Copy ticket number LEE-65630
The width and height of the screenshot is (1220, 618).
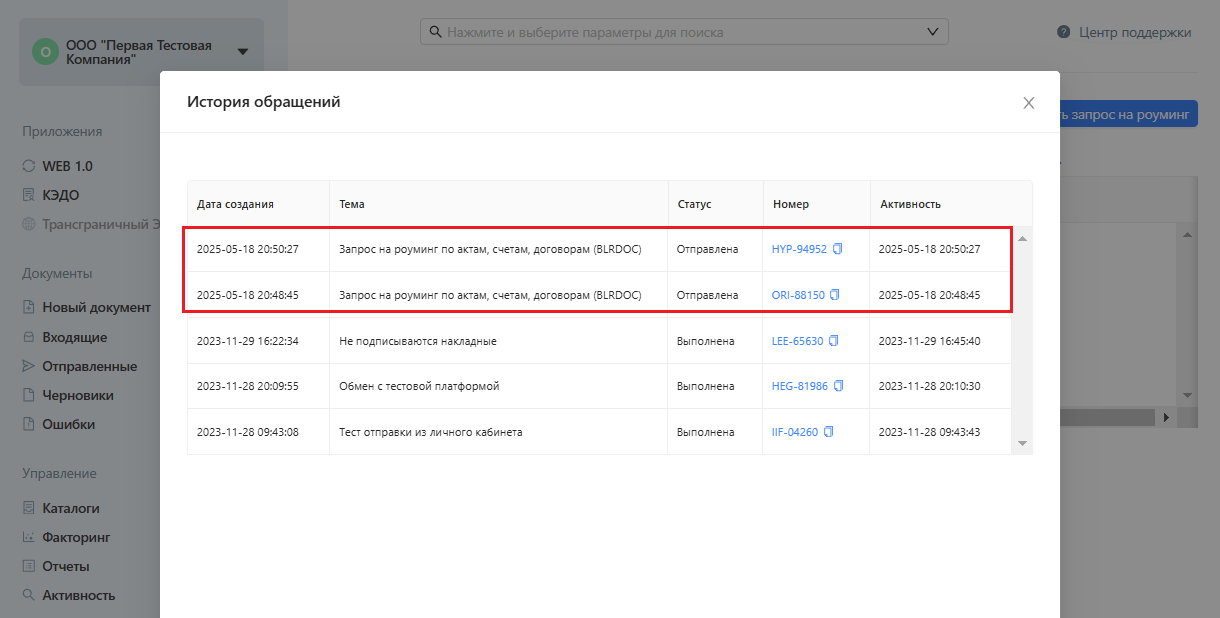834,341
